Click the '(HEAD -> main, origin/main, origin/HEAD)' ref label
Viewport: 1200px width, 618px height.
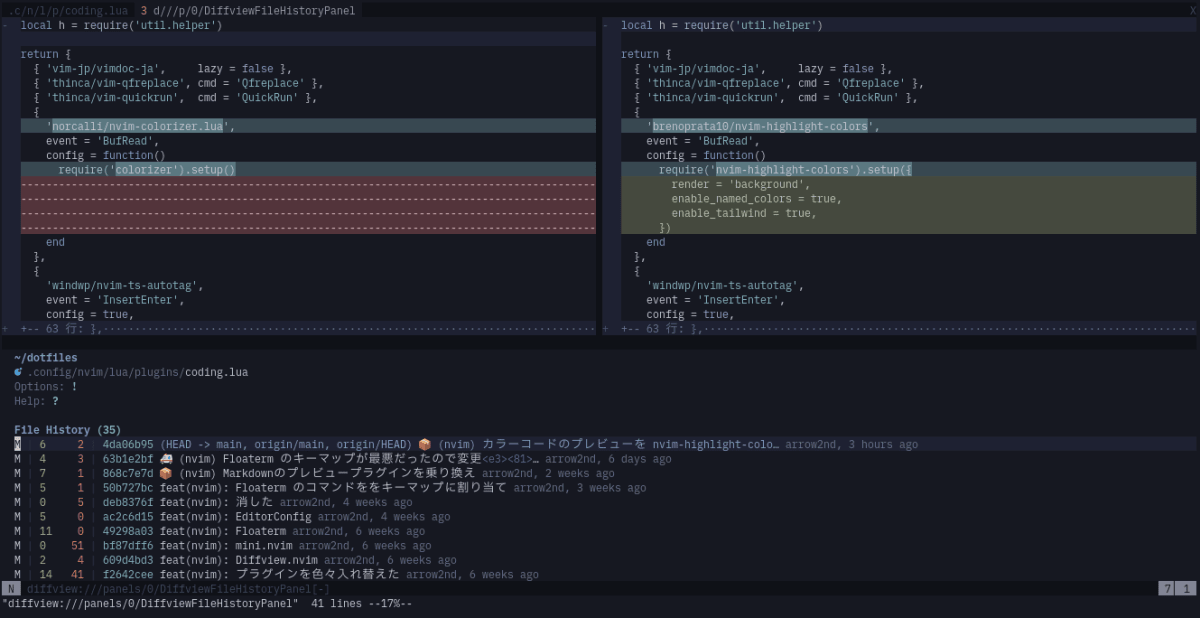286,444
